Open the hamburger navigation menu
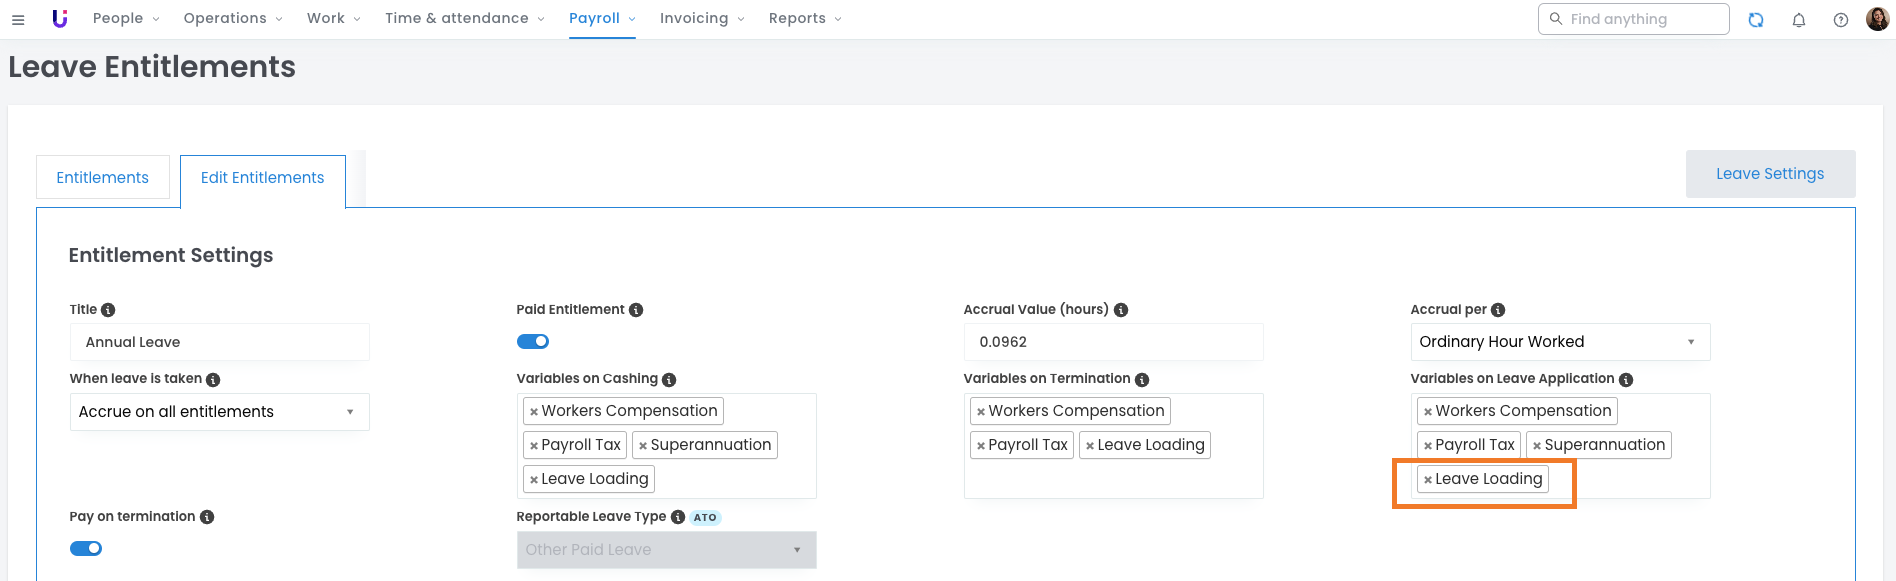Image resolution: width=1896 pixels, height=581 pixels. coord(18,19)
